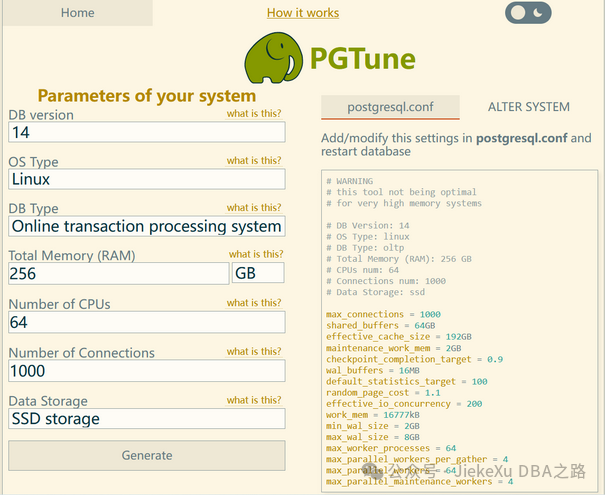The width and height of the screenshot is (605, 495).
Task: Switch to the ALTER SYSTEM tab
Action: [x=529, y=107]
